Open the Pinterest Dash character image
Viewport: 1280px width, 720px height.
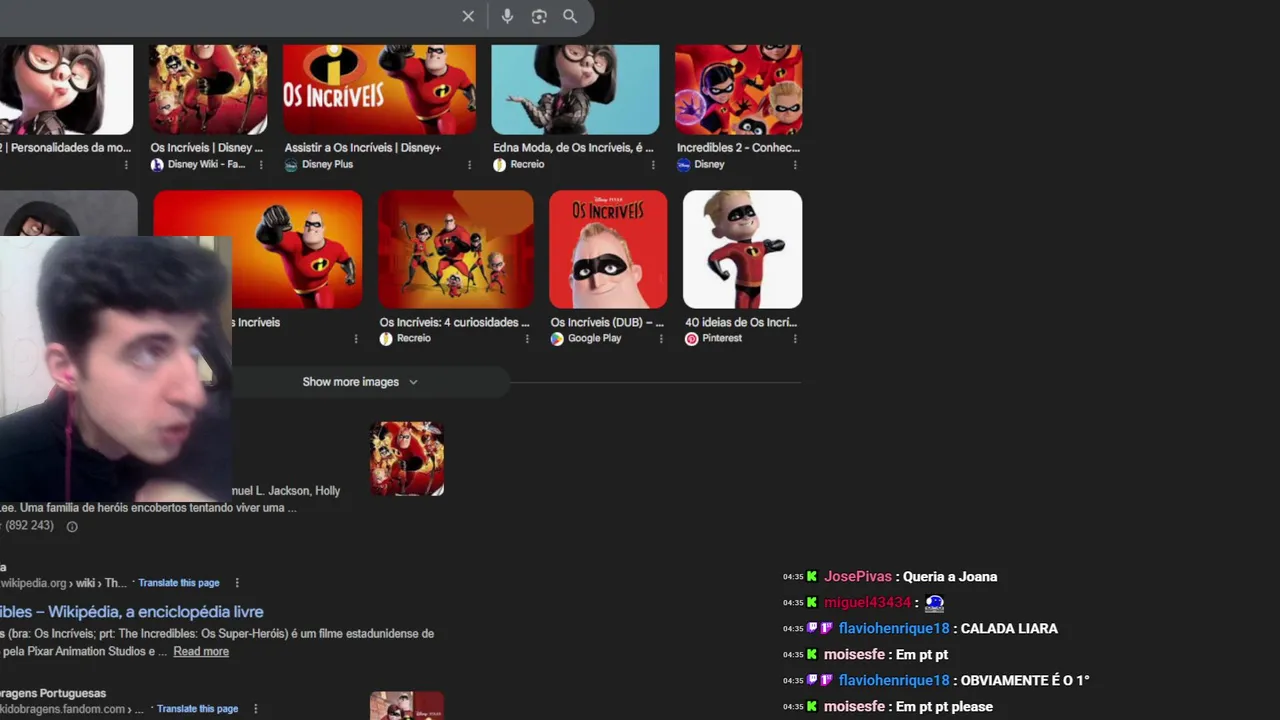(x=742, y=249)
